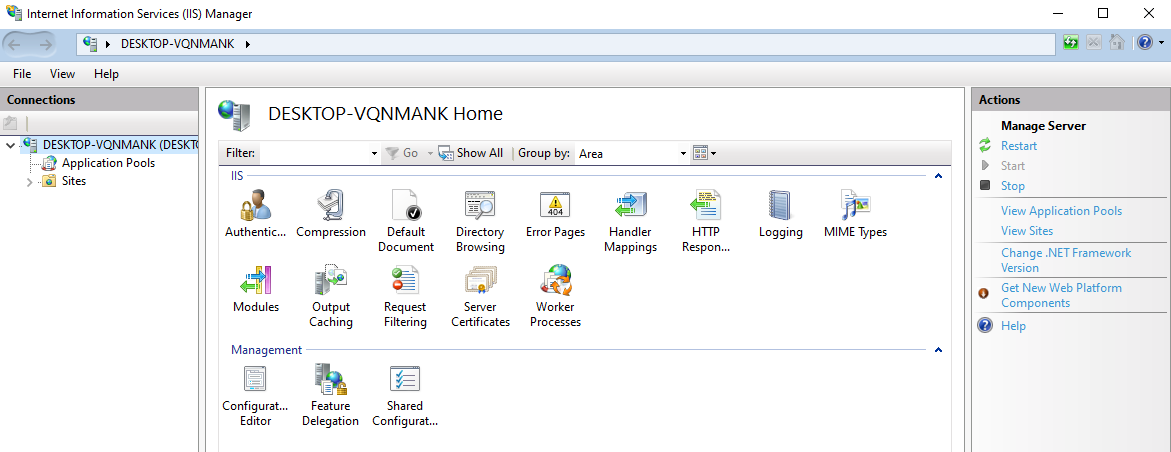Image resolution: width=1171 pixels, height=452 pixels.
Task: Open the Compression feature
Action: click(x=331, y=213)
